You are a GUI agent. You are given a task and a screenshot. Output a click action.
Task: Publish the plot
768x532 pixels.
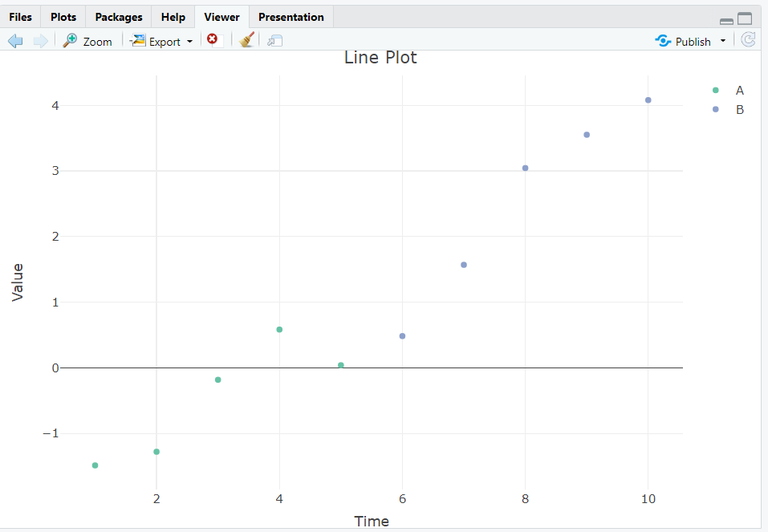point(683,41)
